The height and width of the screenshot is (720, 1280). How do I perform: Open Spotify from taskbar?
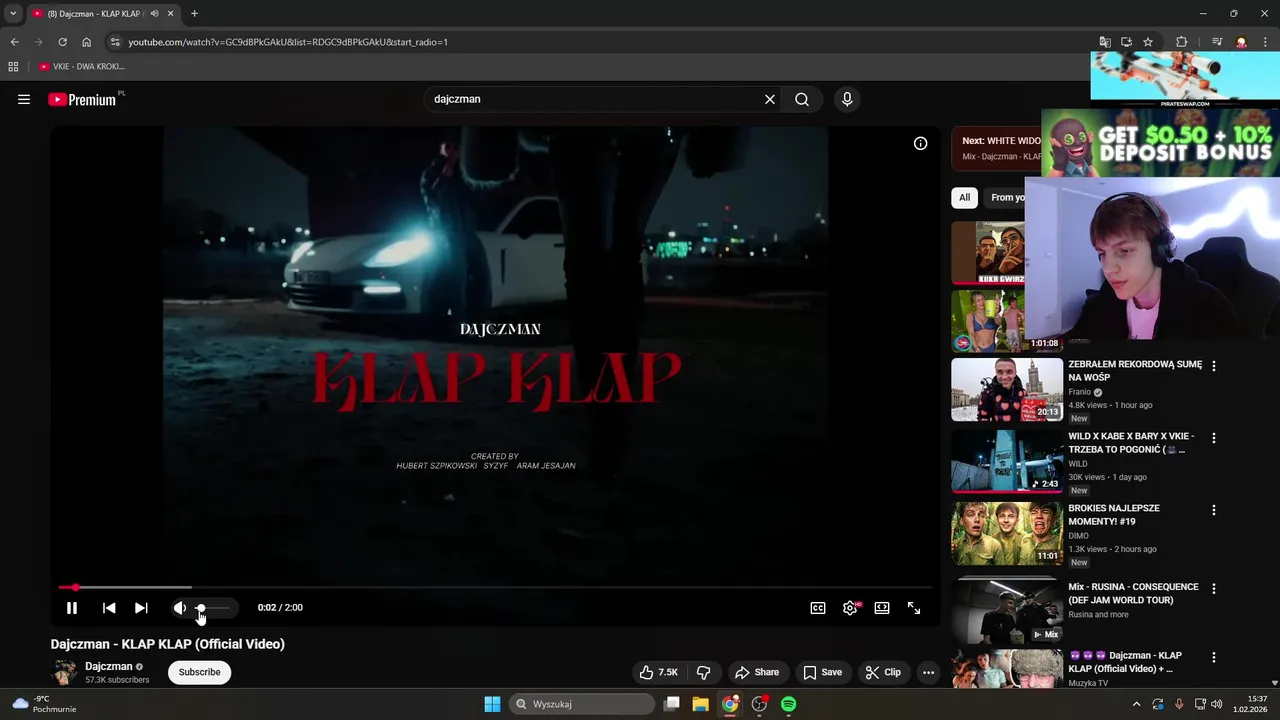[789, 704]
